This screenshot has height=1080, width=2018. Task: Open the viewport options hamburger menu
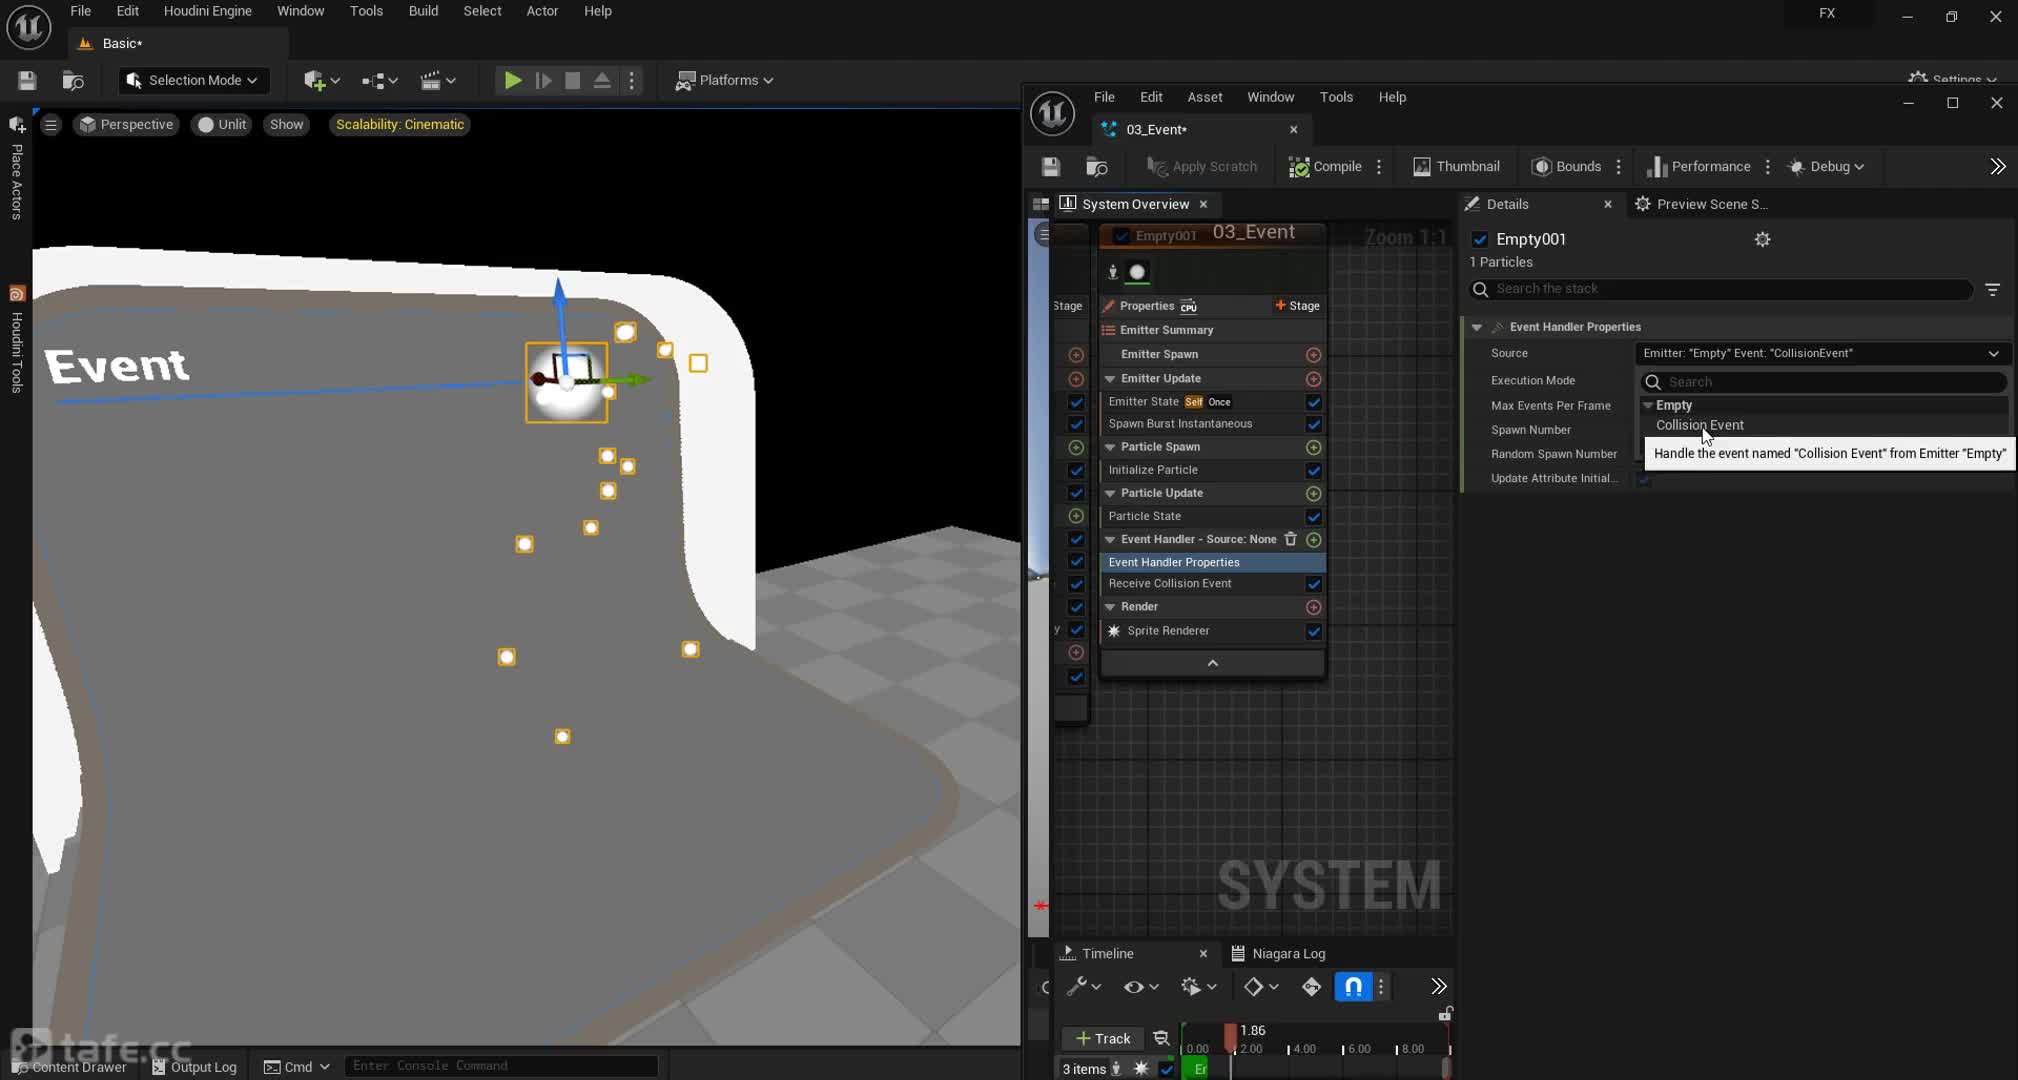[50, 124]
